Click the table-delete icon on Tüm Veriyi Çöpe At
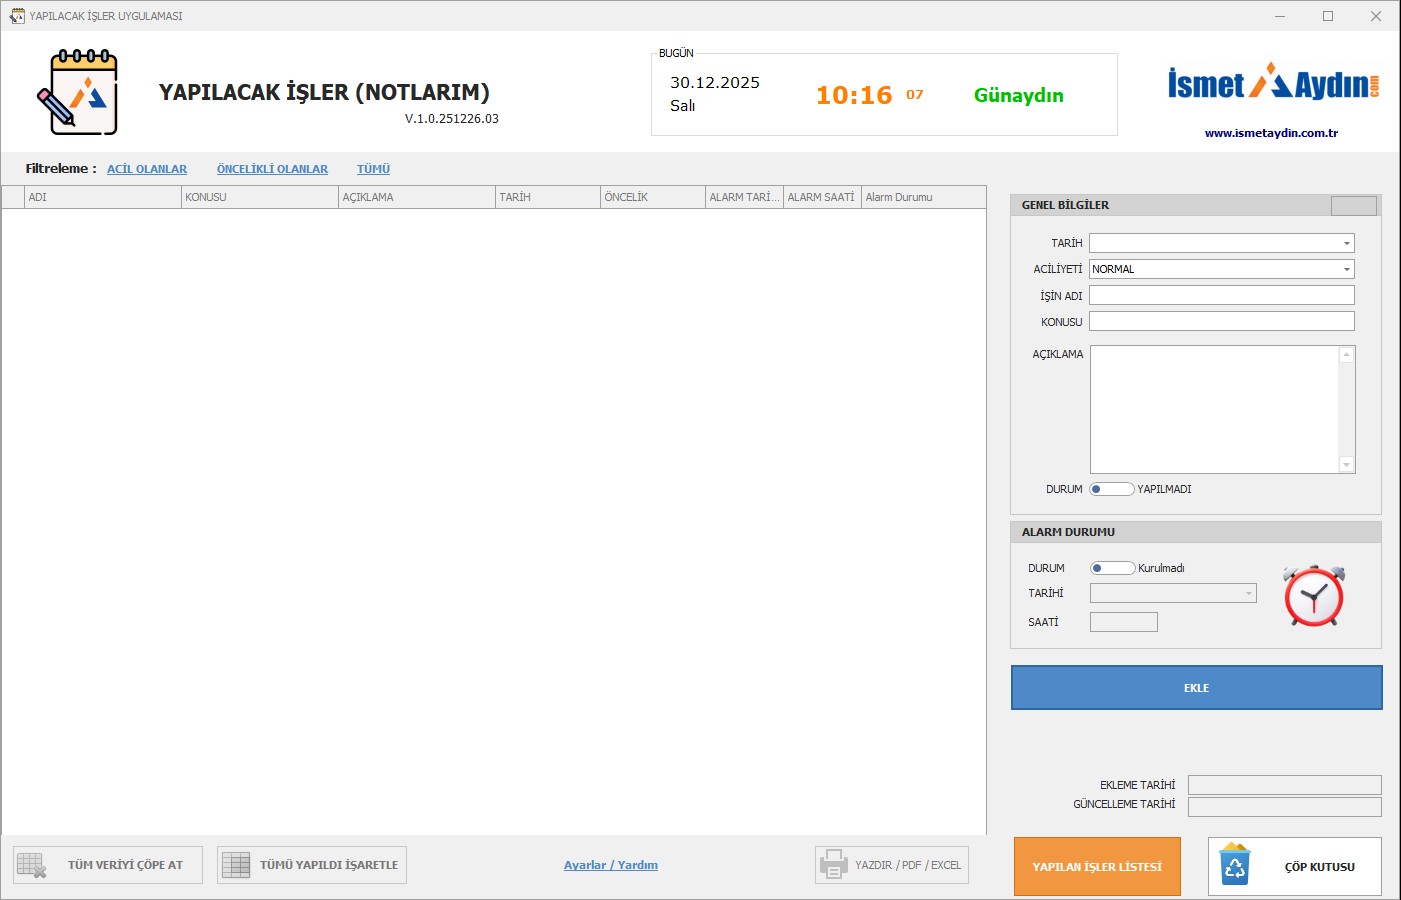 (32, 865)
